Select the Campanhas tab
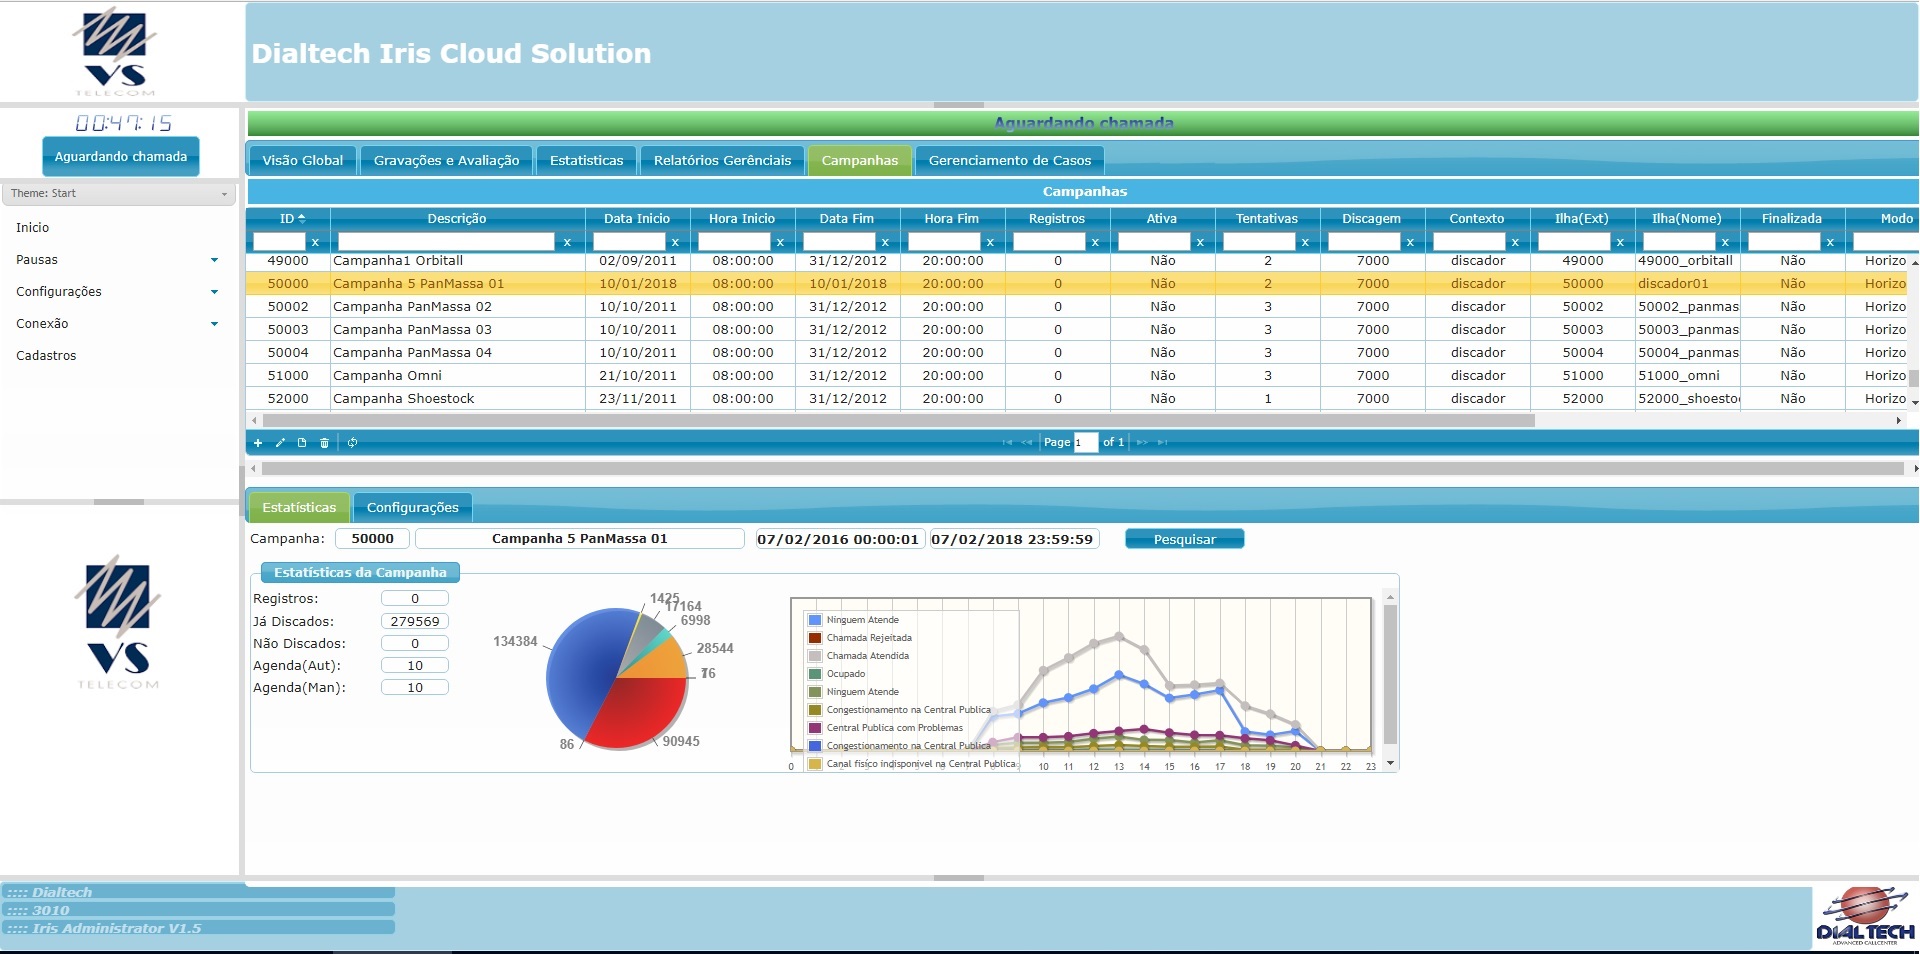 tap(859, 160)
